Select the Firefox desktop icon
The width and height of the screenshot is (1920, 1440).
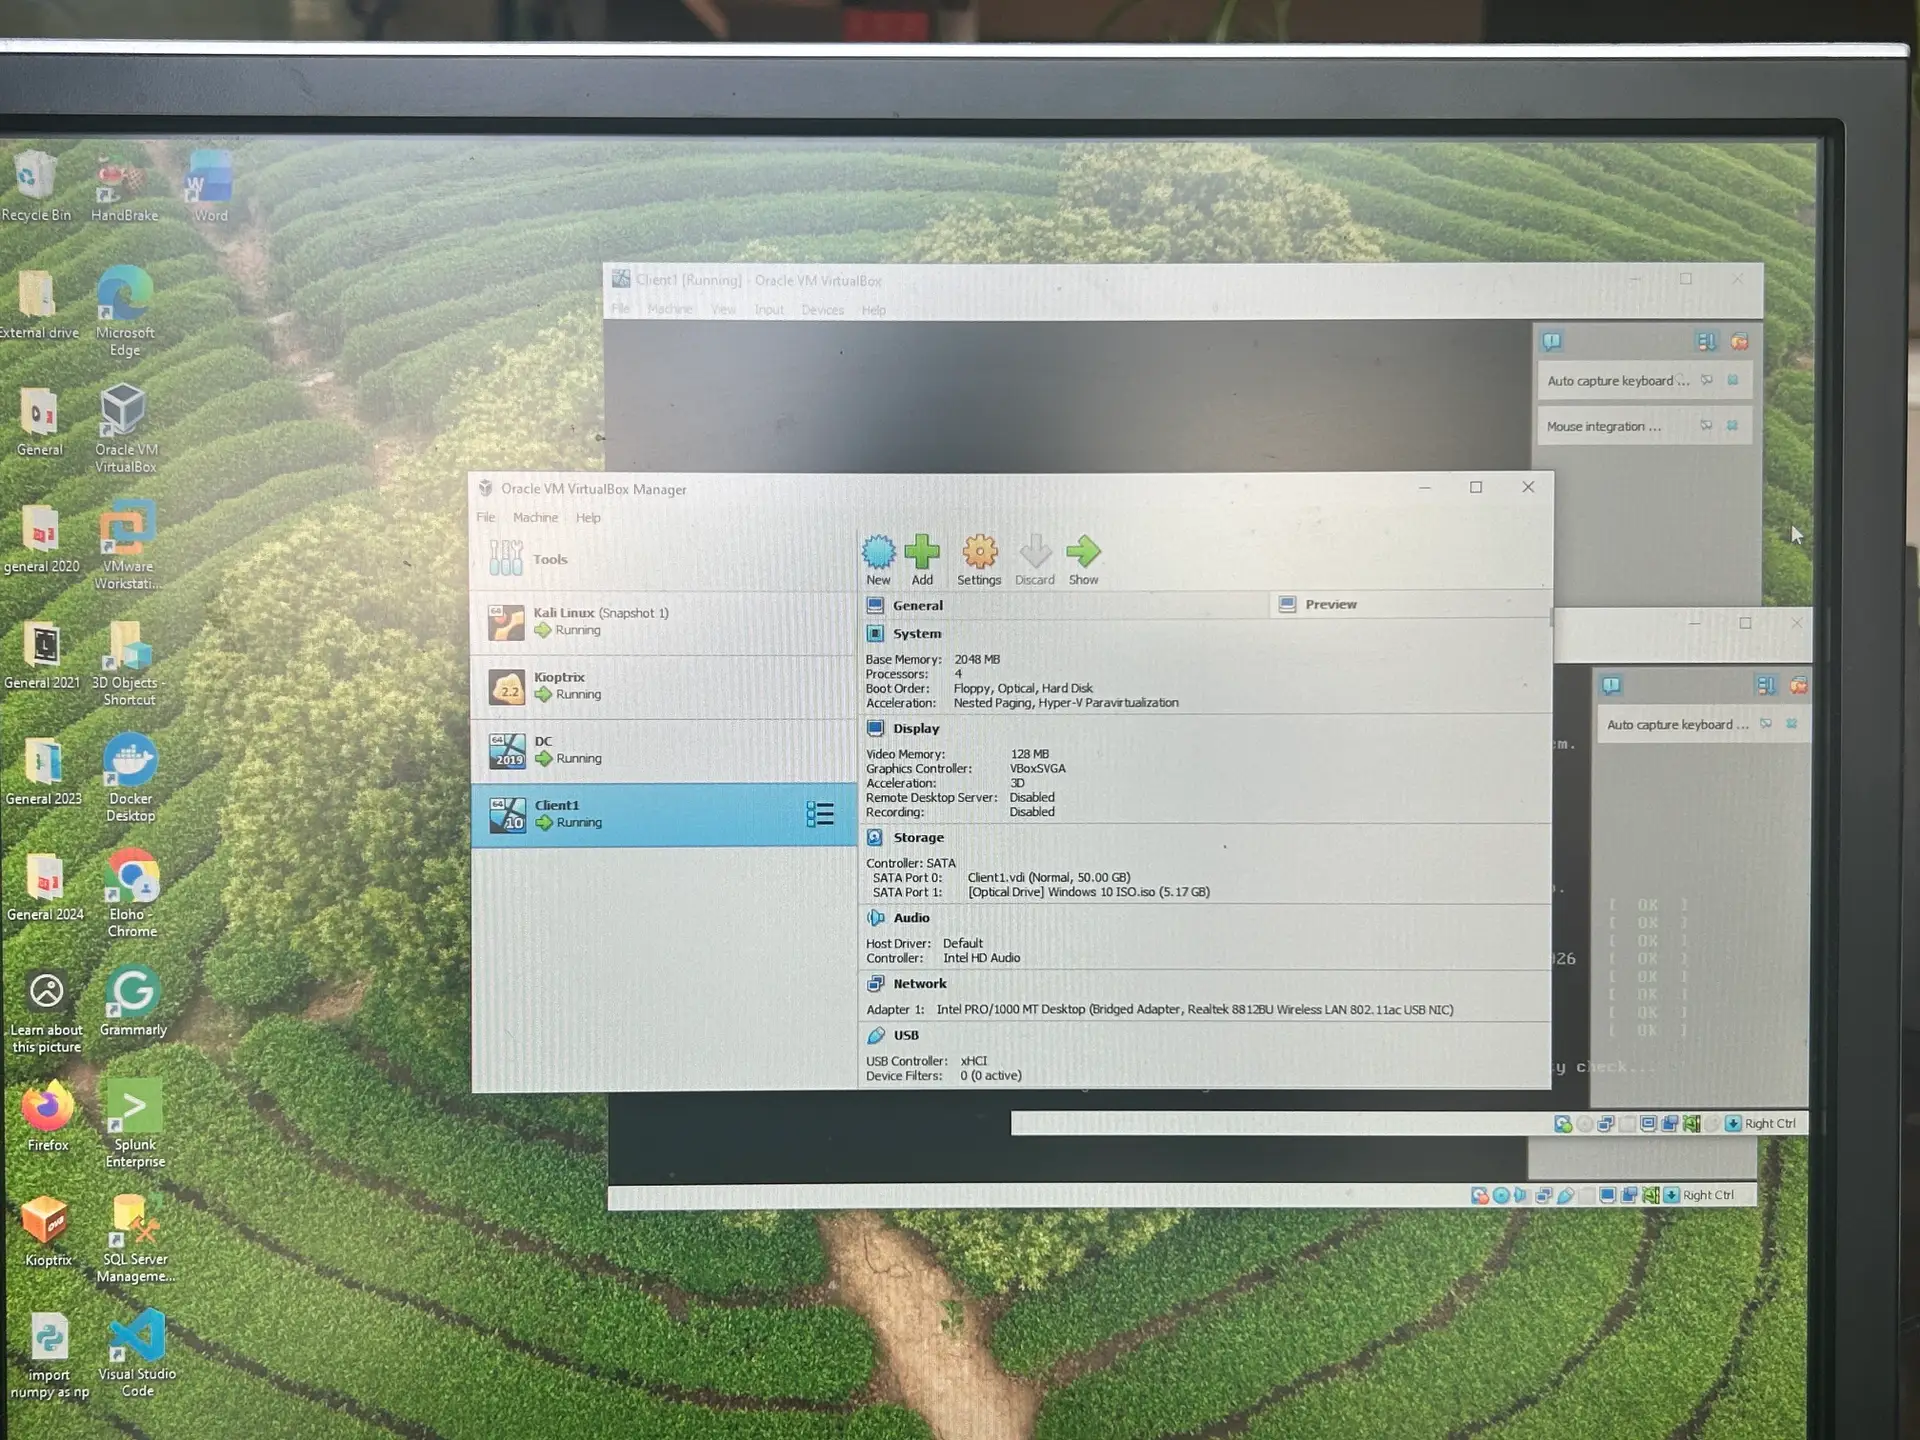[47, 1116]
